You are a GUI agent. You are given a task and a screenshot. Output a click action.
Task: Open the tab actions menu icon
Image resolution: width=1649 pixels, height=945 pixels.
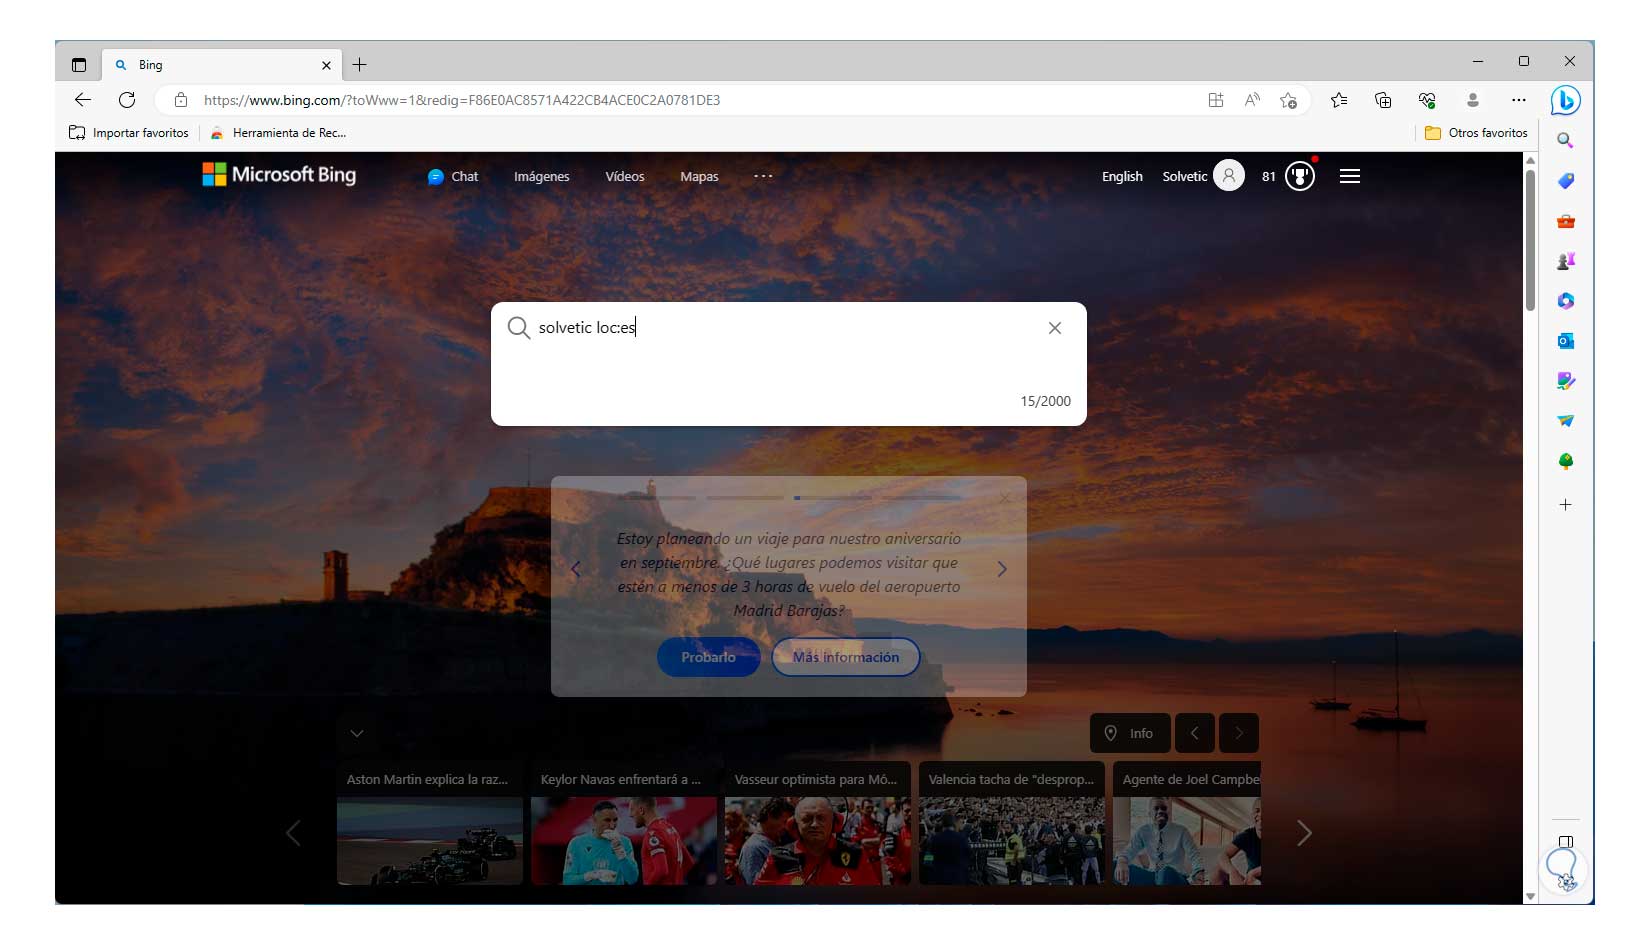(79, 65)
